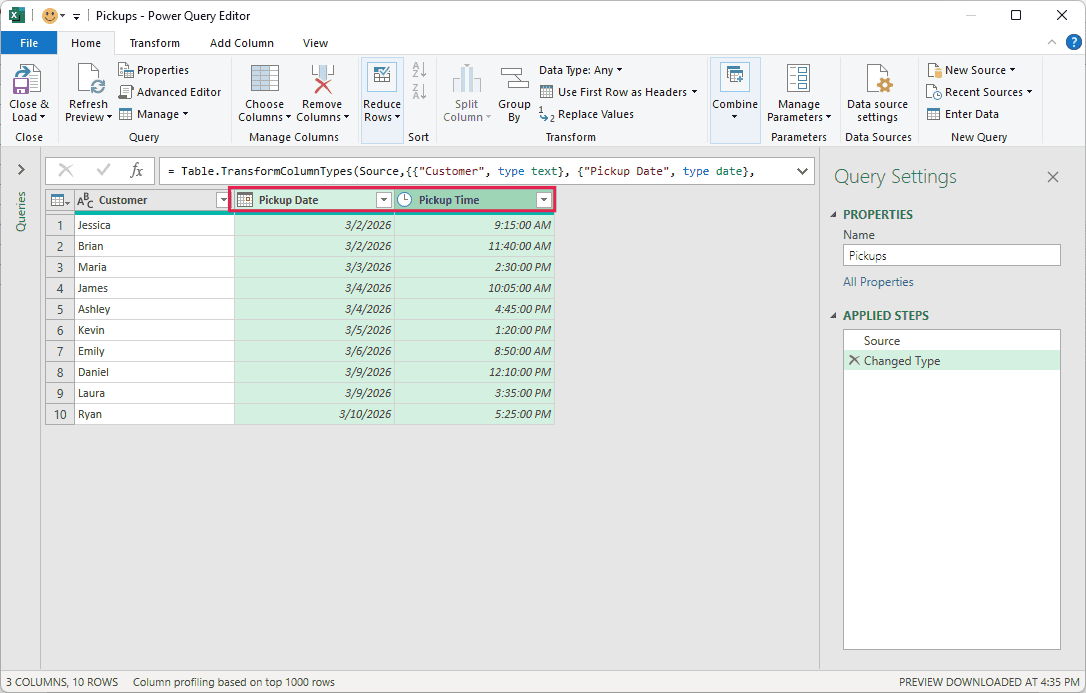Image resolution: width=1086 pixels, height=693 pixels.
Task: Collapse the ribbon with the caret
Action: 1051,42
